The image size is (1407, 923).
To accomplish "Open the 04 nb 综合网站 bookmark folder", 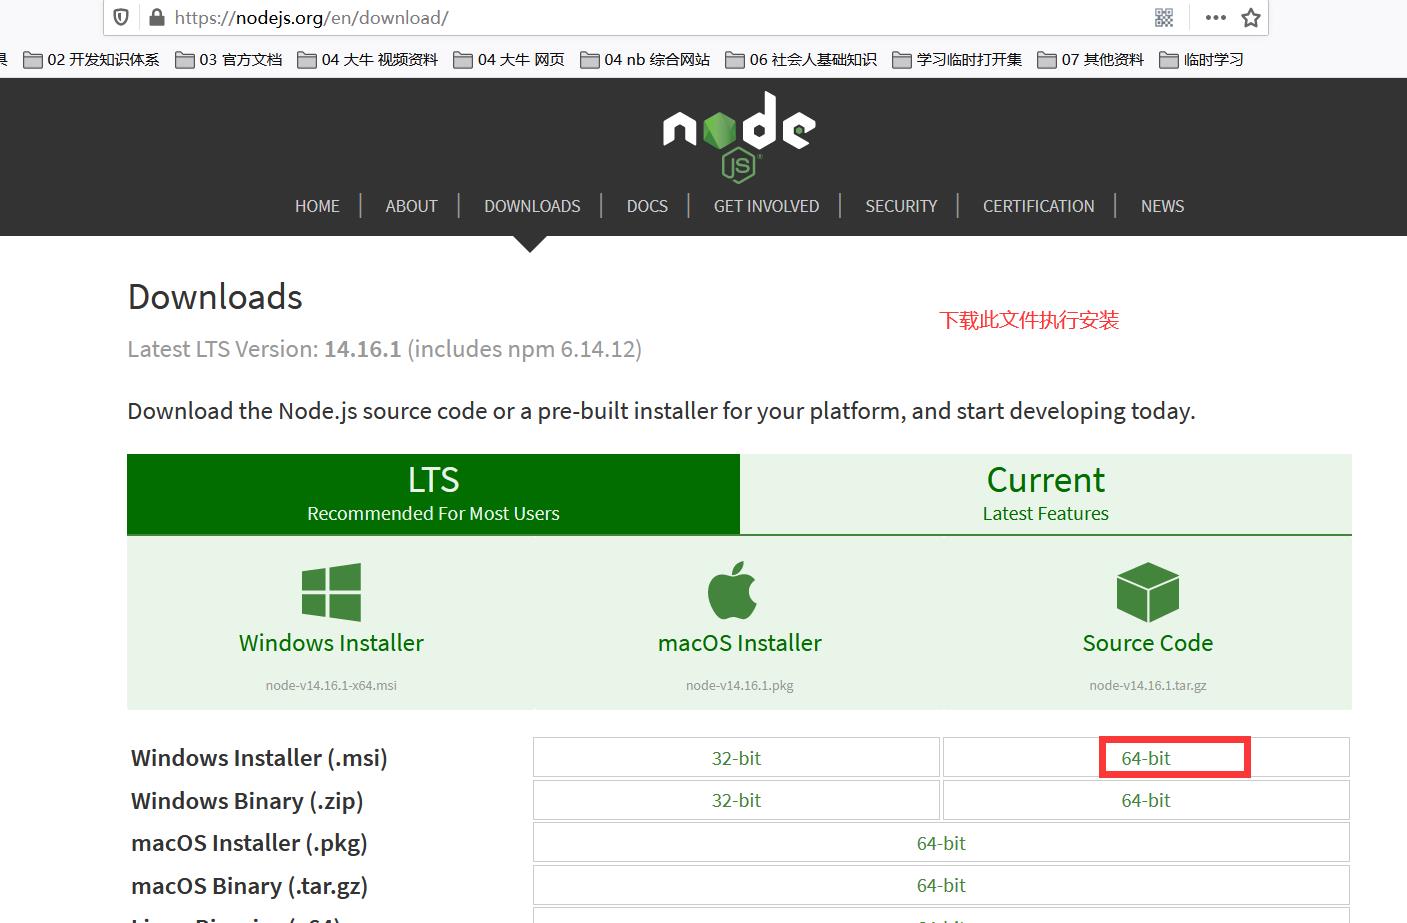I will point(645,60).
